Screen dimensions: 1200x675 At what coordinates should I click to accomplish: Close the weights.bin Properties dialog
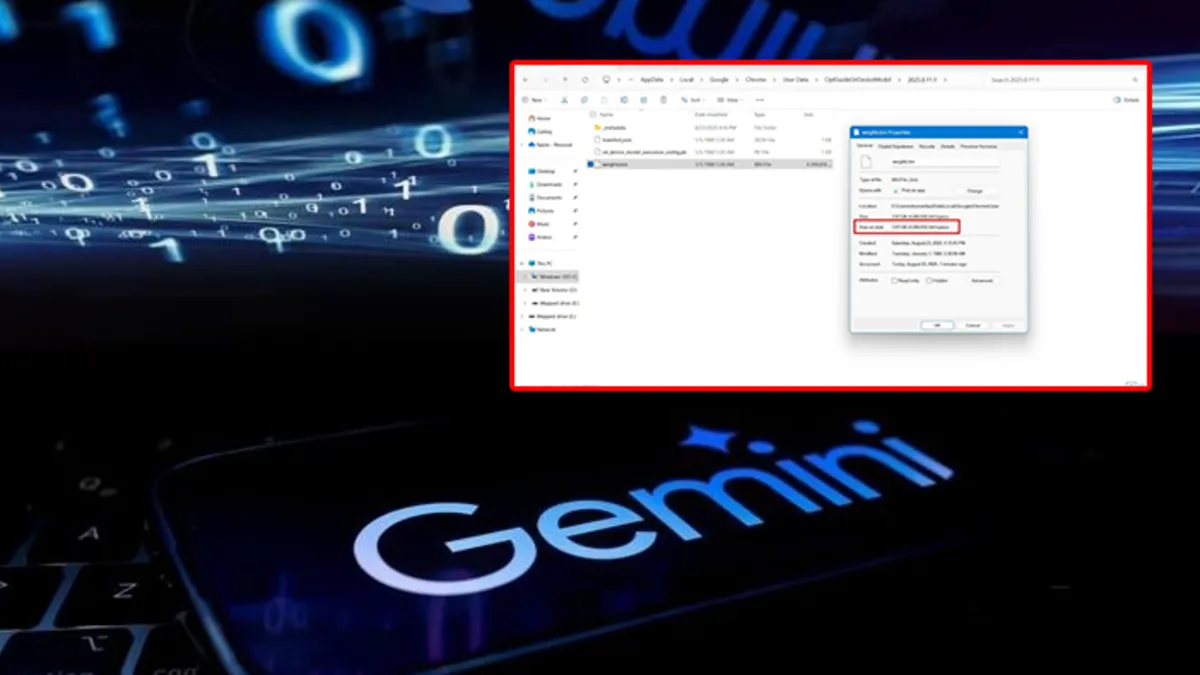[x=1021, y=132]
